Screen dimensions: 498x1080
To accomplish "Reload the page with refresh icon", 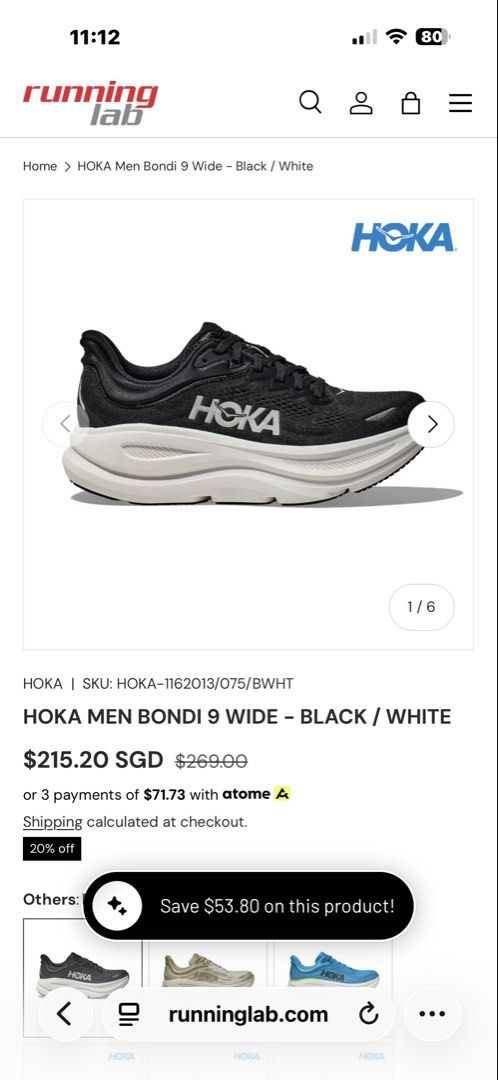I will (369, 1014).
